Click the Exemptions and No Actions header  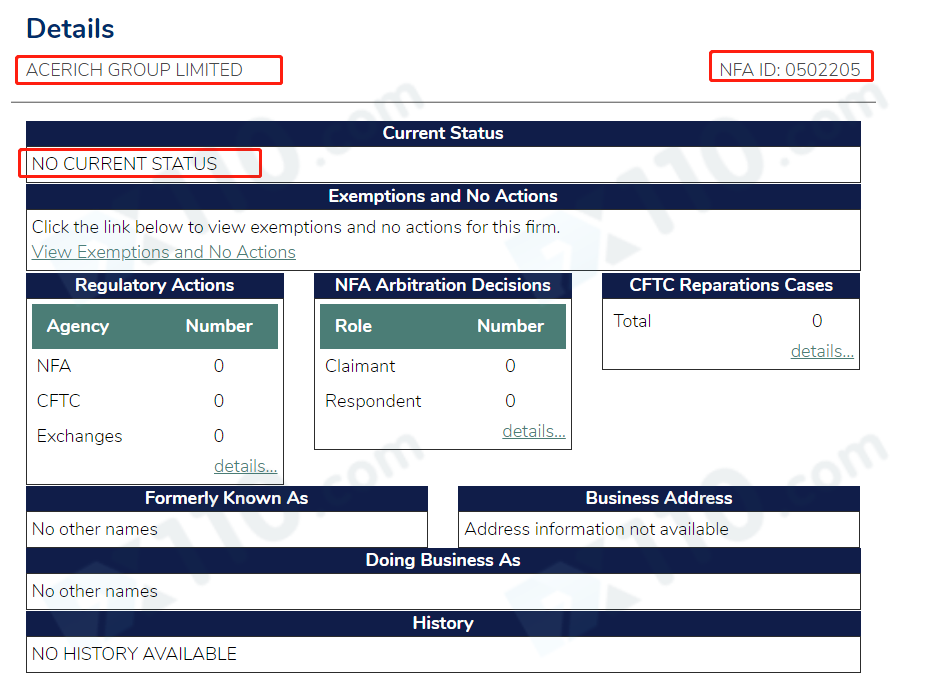(443, 197)
